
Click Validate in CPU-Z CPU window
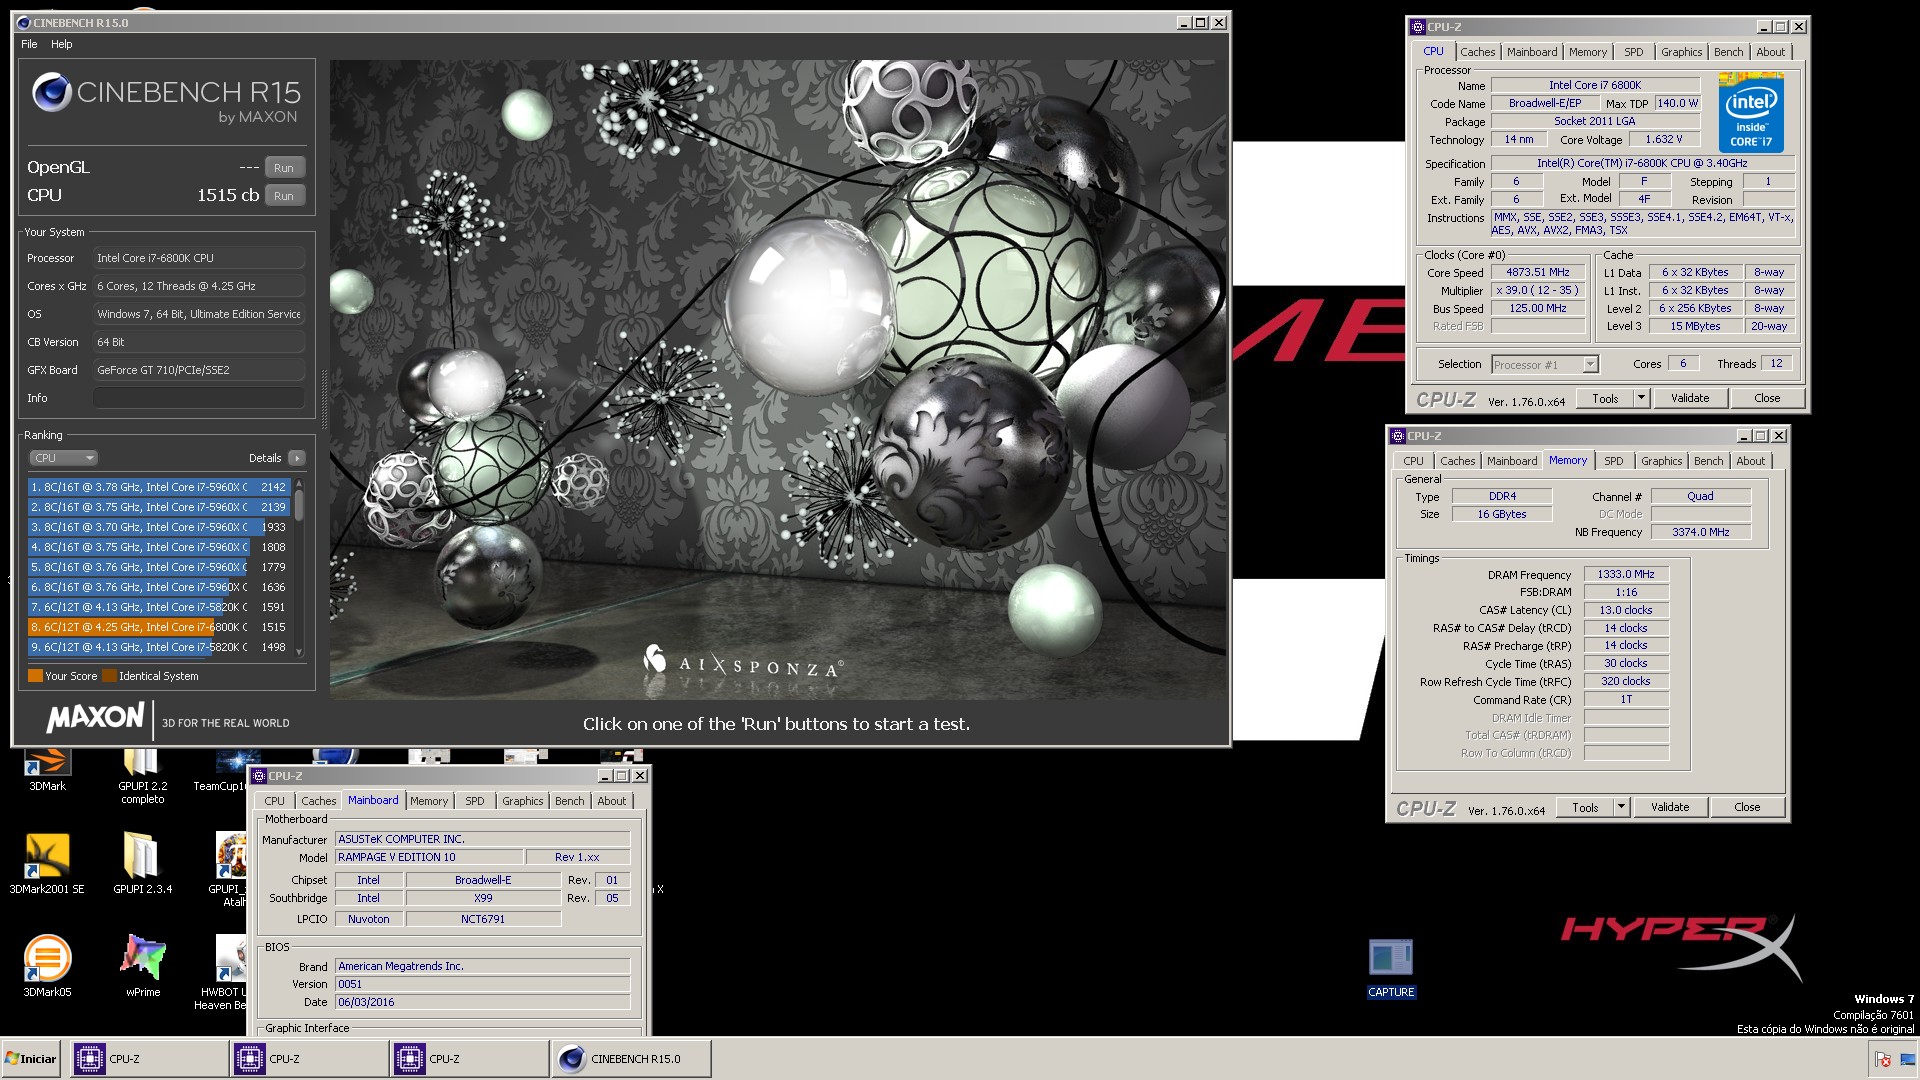(x=1690, y=398)
